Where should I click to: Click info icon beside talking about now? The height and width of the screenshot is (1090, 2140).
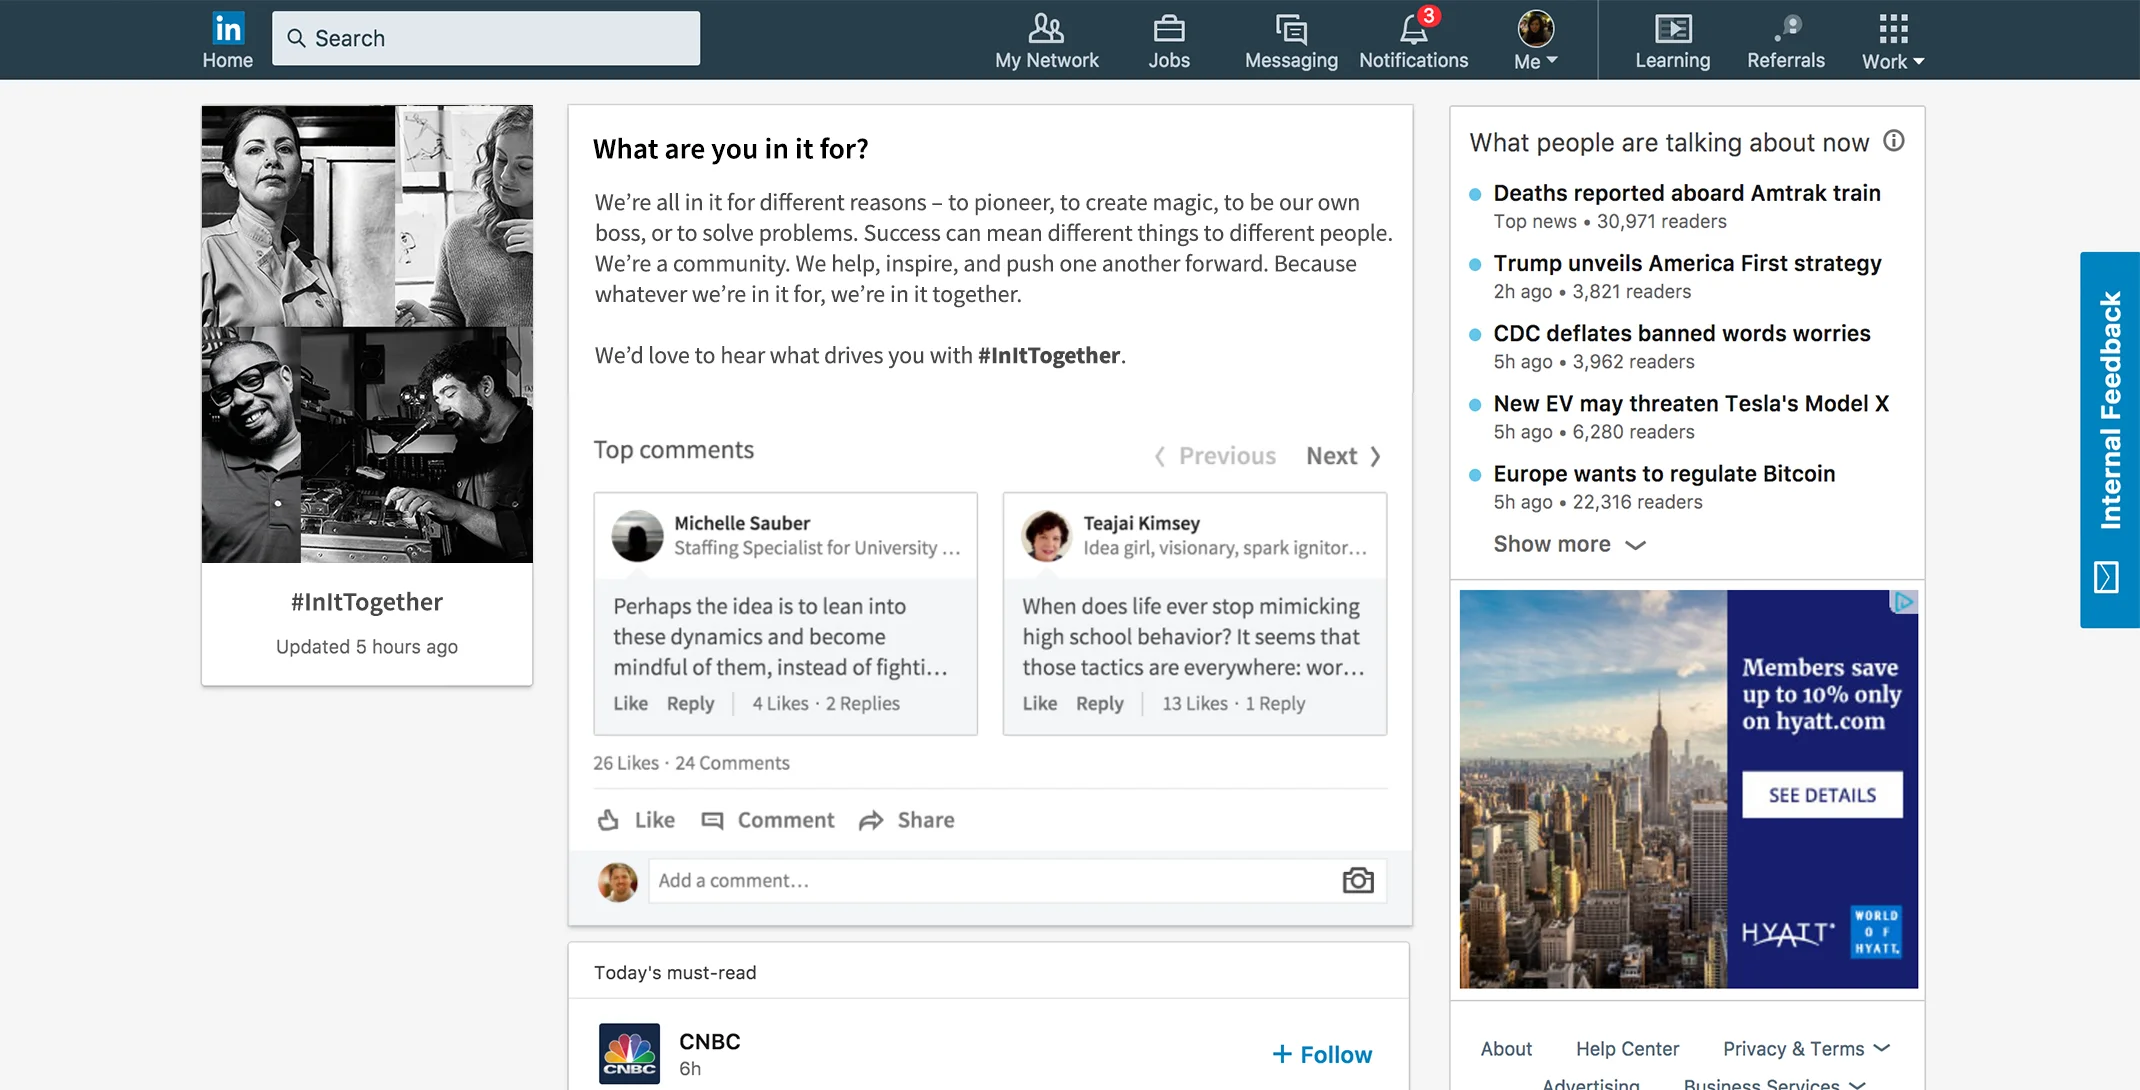point(1893,141)
